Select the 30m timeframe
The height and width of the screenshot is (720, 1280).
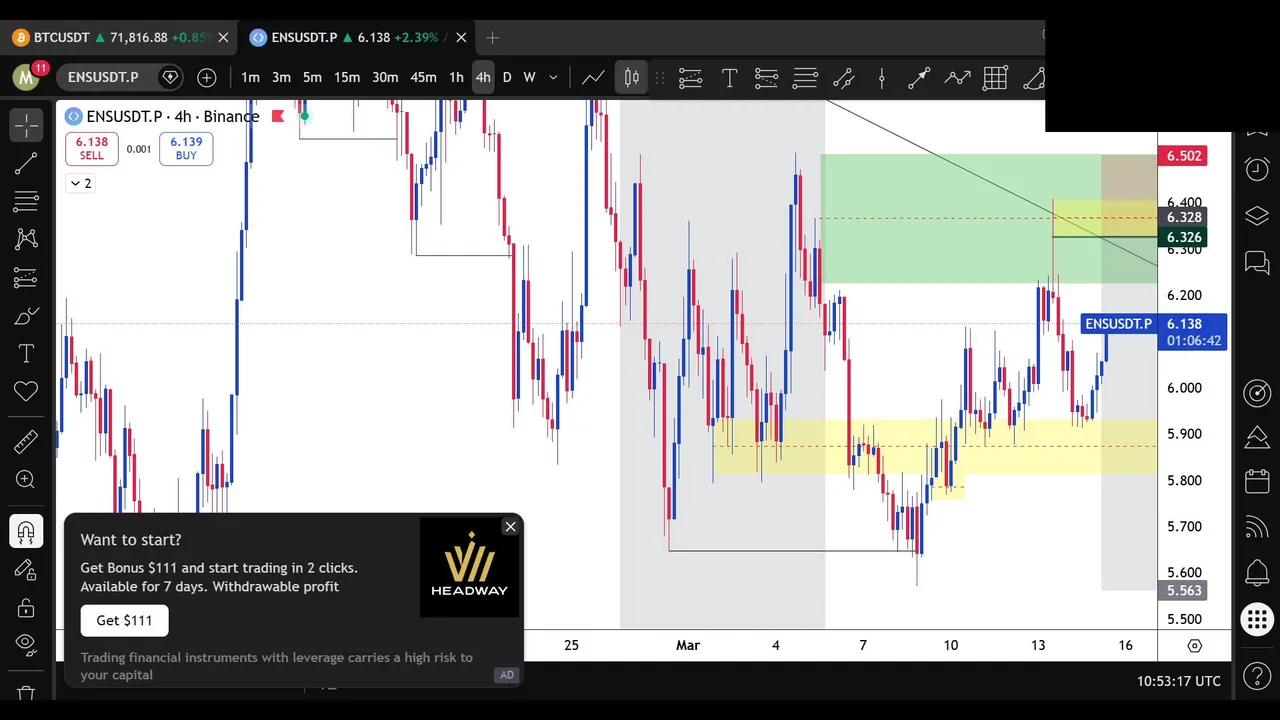(x=385, y=77)
